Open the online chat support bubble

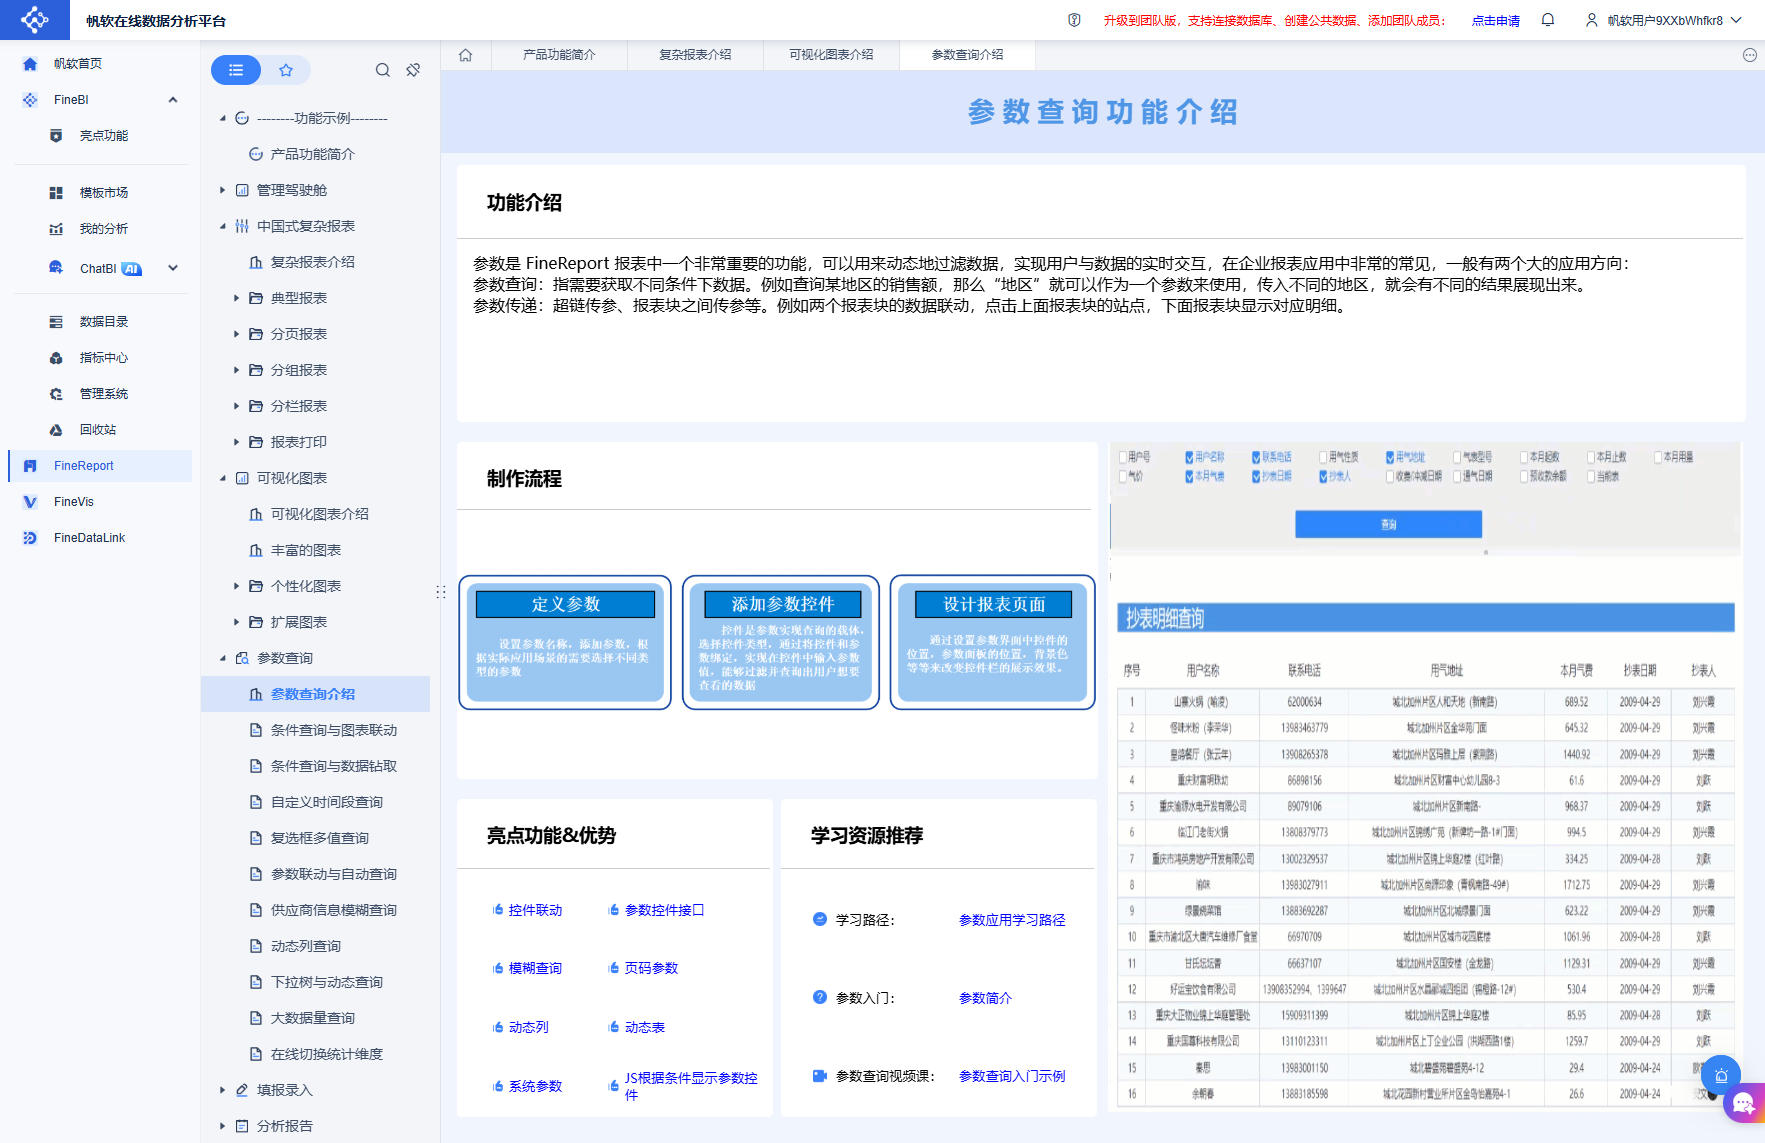pyautogui.click(x=1745, y=1104)
